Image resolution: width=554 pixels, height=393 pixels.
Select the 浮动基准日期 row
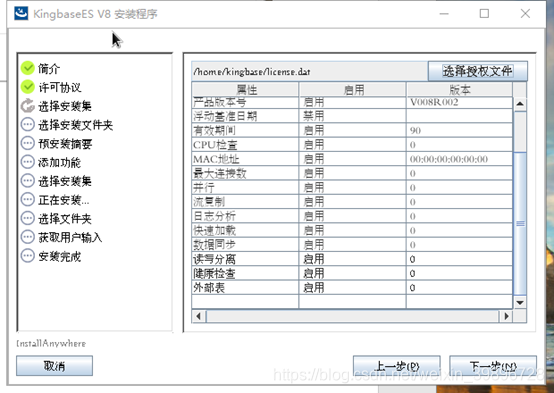pyautogui.click(x=352, y=116)
